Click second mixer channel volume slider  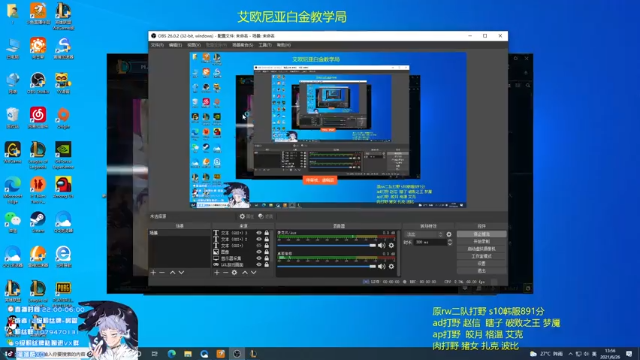(327, 266)
